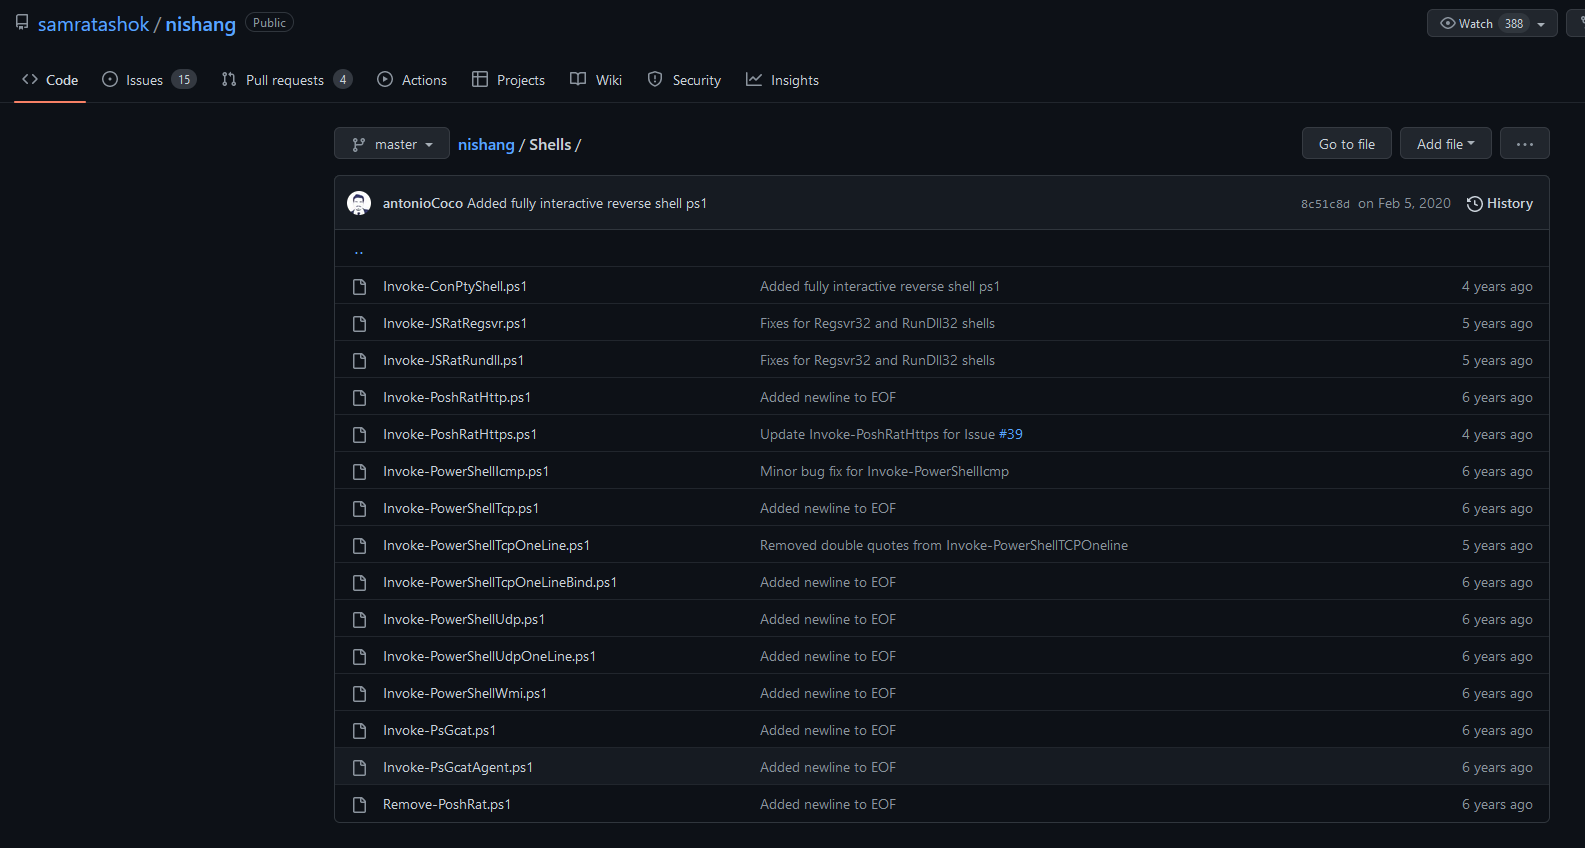This screenshot has height=848, width=1585.
Task: Click the file icon for Invoke-PsGcatAgent.ps1
Action: [360, 768]
